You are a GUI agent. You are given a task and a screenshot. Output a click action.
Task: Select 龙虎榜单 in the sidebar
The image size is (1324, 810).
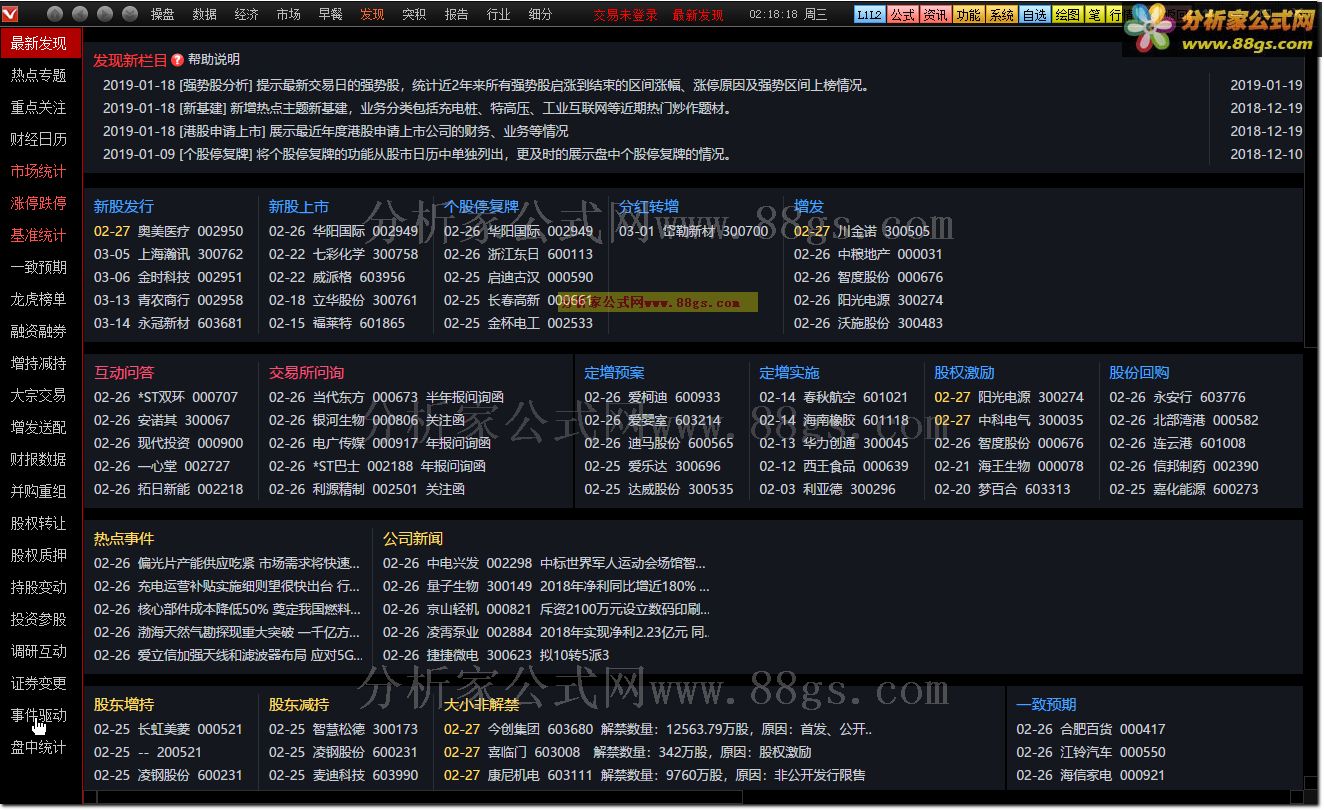point(39,299)
